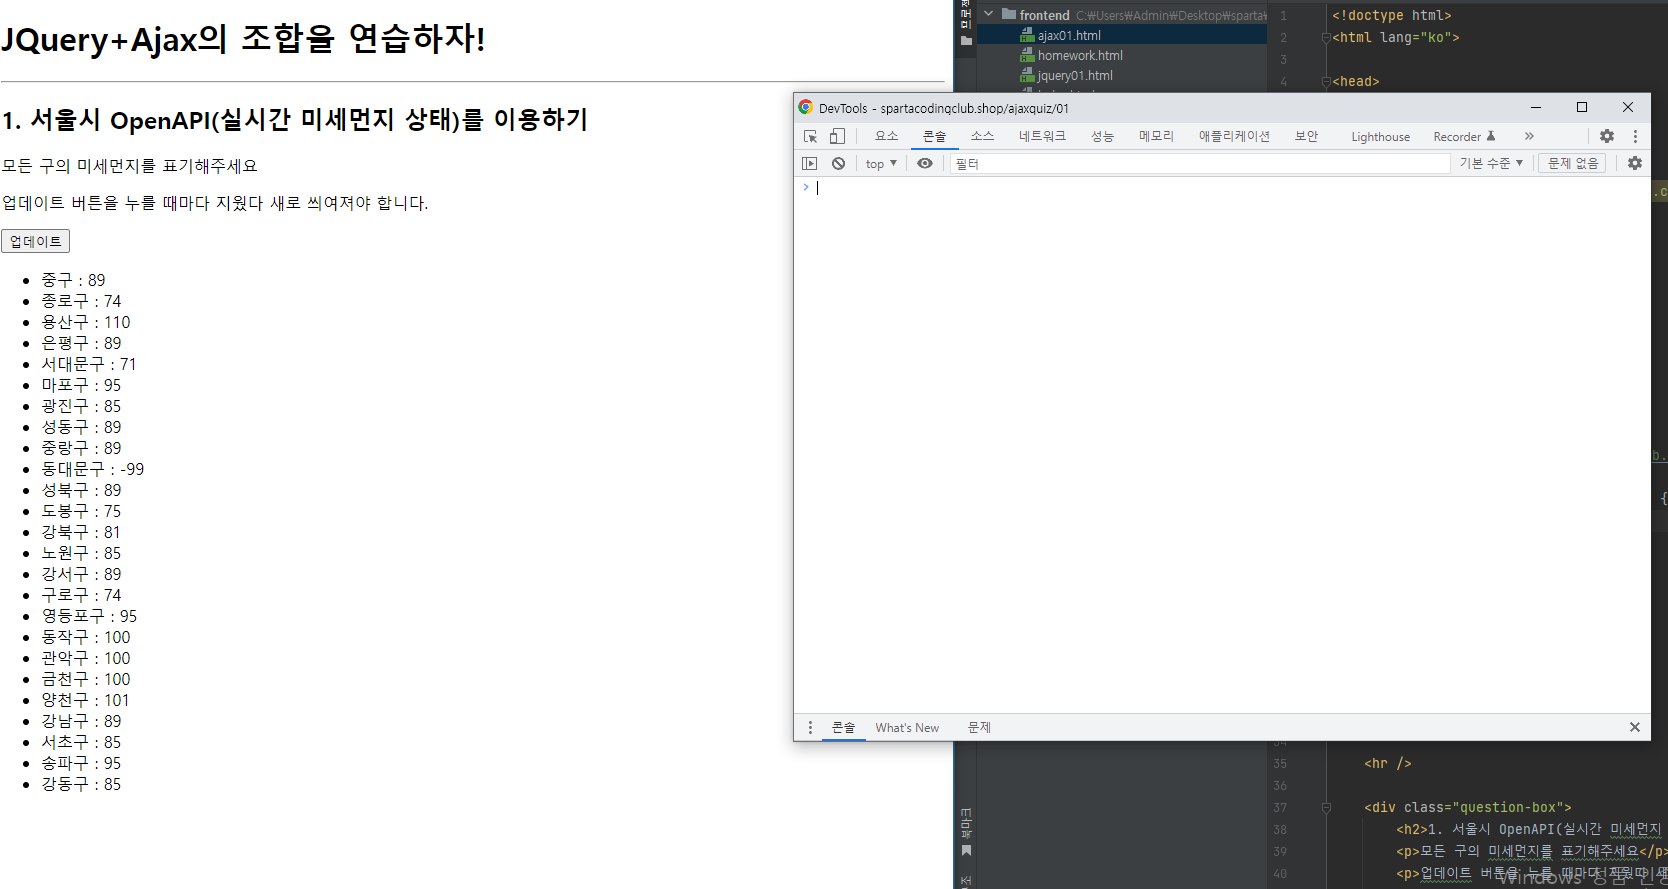Toggle live expression eye icon

coord(925,163)
